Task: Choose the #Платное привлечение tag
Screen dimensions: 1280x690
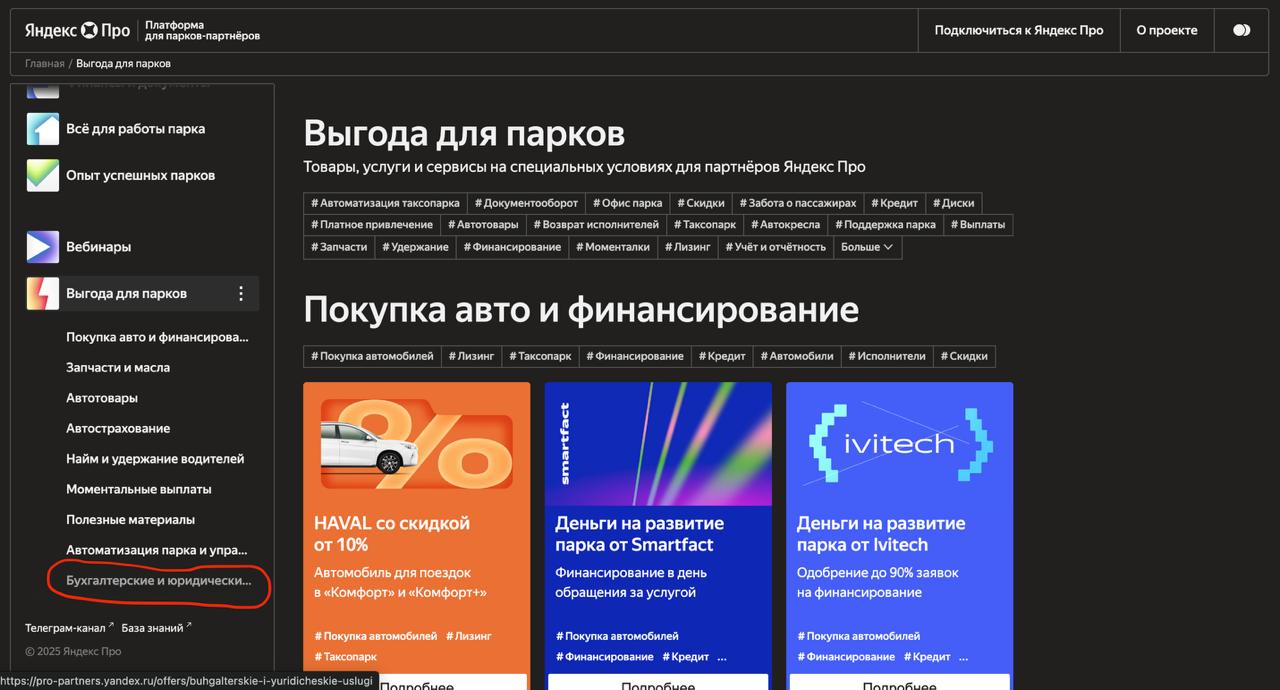Action: coord(372,225)
